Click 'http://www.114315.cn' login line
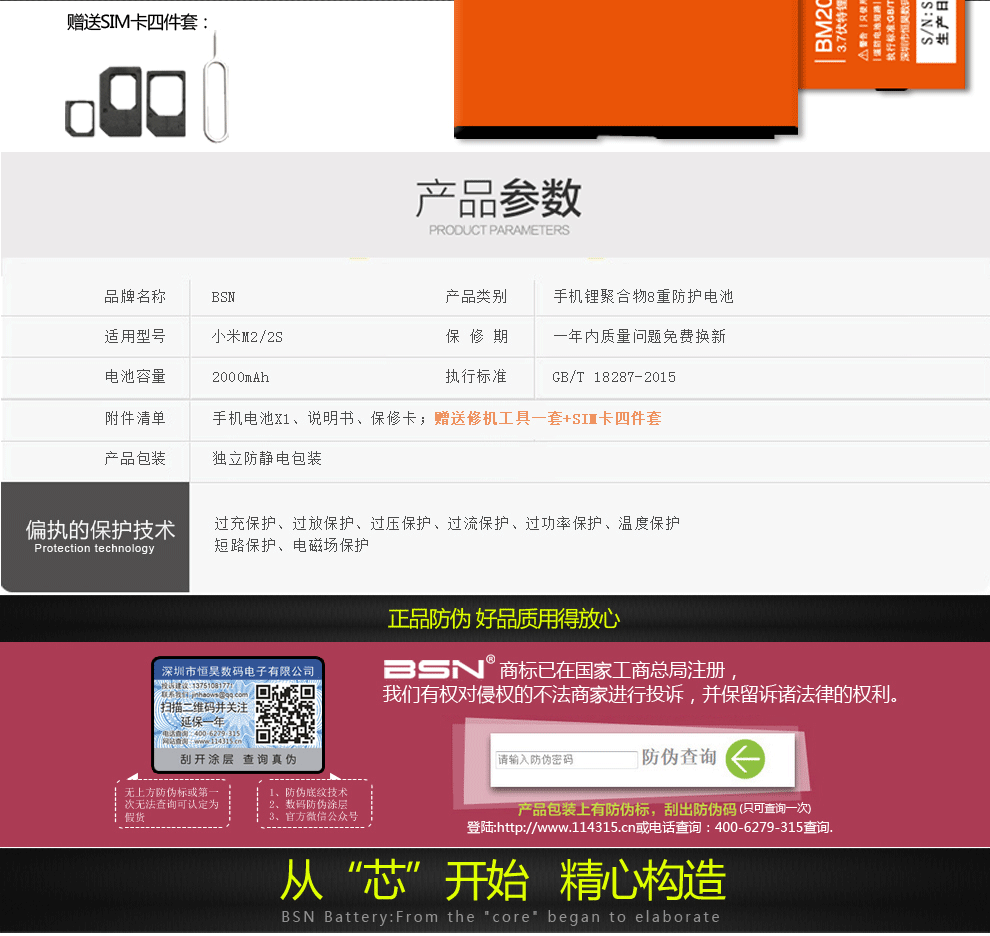 [650, 827]
